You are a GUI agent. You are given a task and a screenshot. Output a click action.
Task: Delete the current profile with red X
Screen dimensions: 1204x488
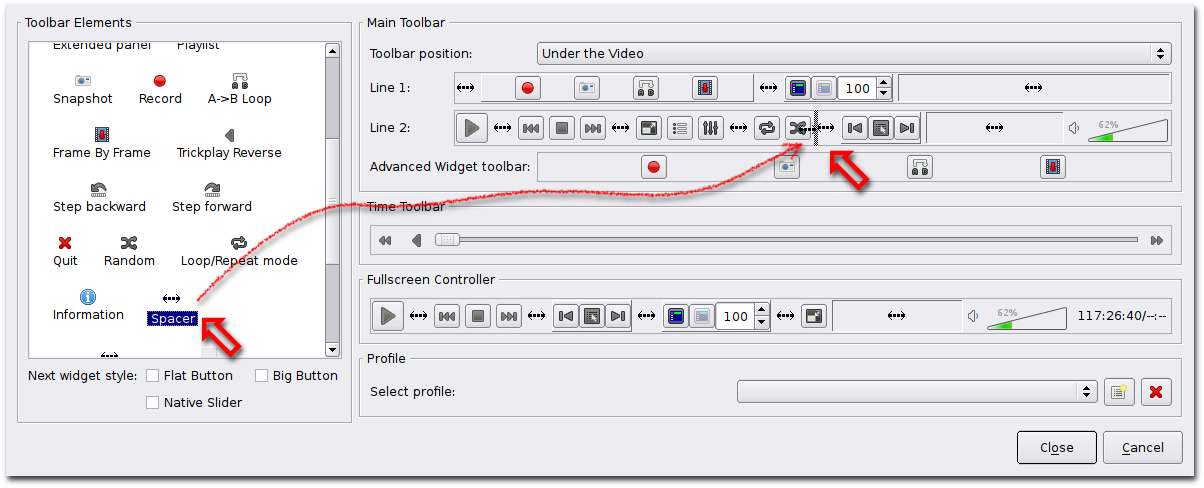1156,392
